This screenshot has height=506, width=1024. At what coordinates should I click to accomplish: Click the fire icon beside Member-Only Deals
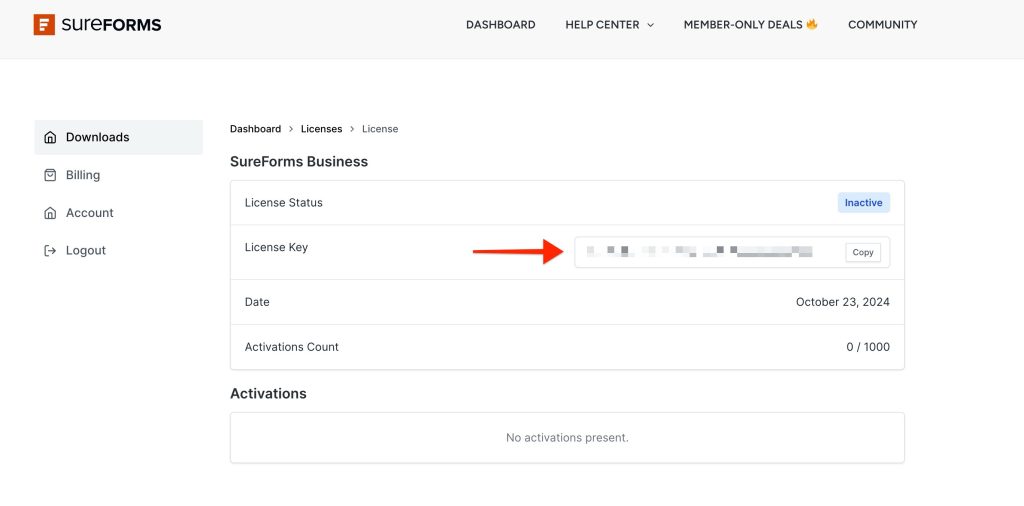(x=812, y=24)
